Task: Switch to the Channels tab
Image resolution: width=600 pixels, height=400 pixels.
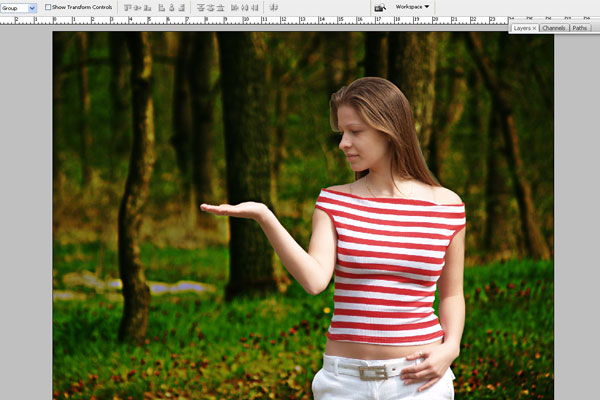Action: (x=553, y=28)
